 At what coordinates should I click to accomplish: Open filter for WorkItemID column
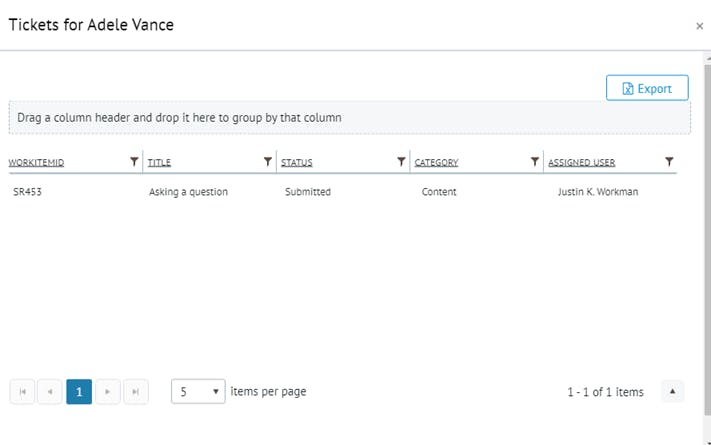(x=134, y=162)
